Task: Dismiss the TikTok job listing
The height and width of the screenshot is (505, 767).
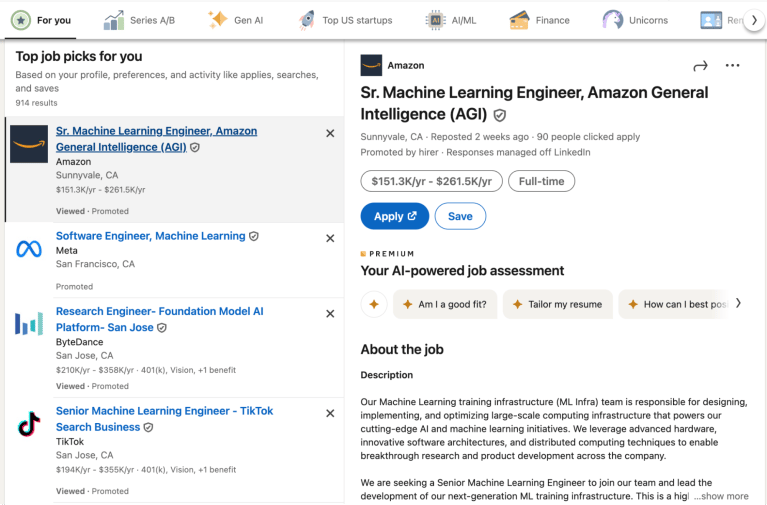Action: [x=330, y=413]
